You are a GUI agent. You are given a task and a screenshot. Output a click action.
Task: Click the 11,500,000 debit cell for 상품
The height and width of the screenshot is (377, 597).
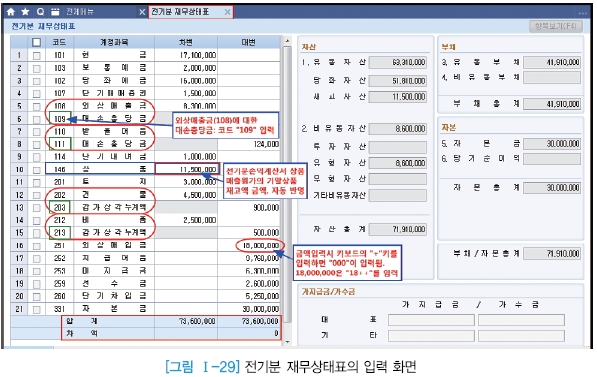tap(187, 169)
